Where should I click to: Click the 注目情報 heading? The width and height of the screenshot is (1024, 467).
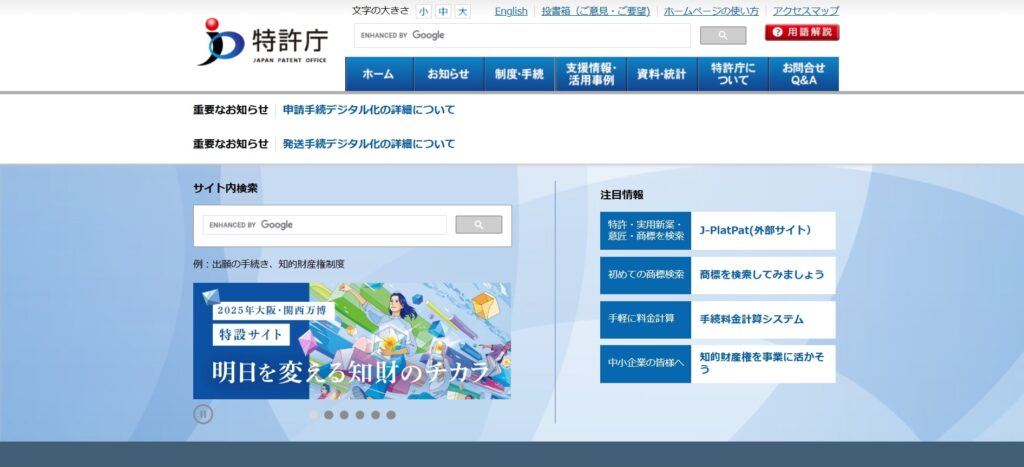point(622,195)
